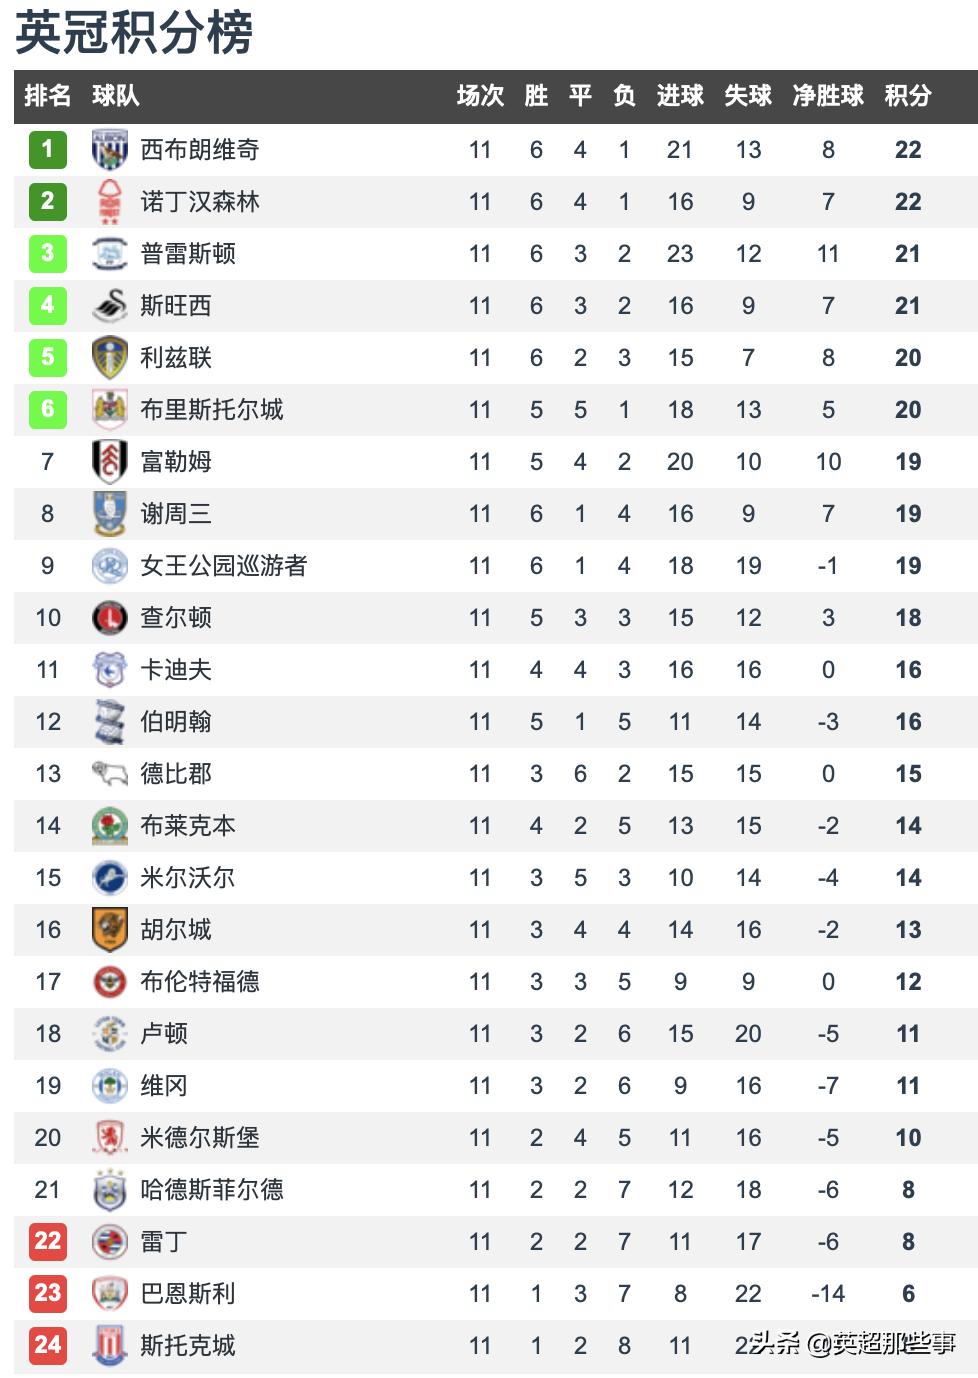Open team link 哈德斯菲尔德
Image resolution: width=978 pixels, height=1378 pixels.
coord(212,1190)
